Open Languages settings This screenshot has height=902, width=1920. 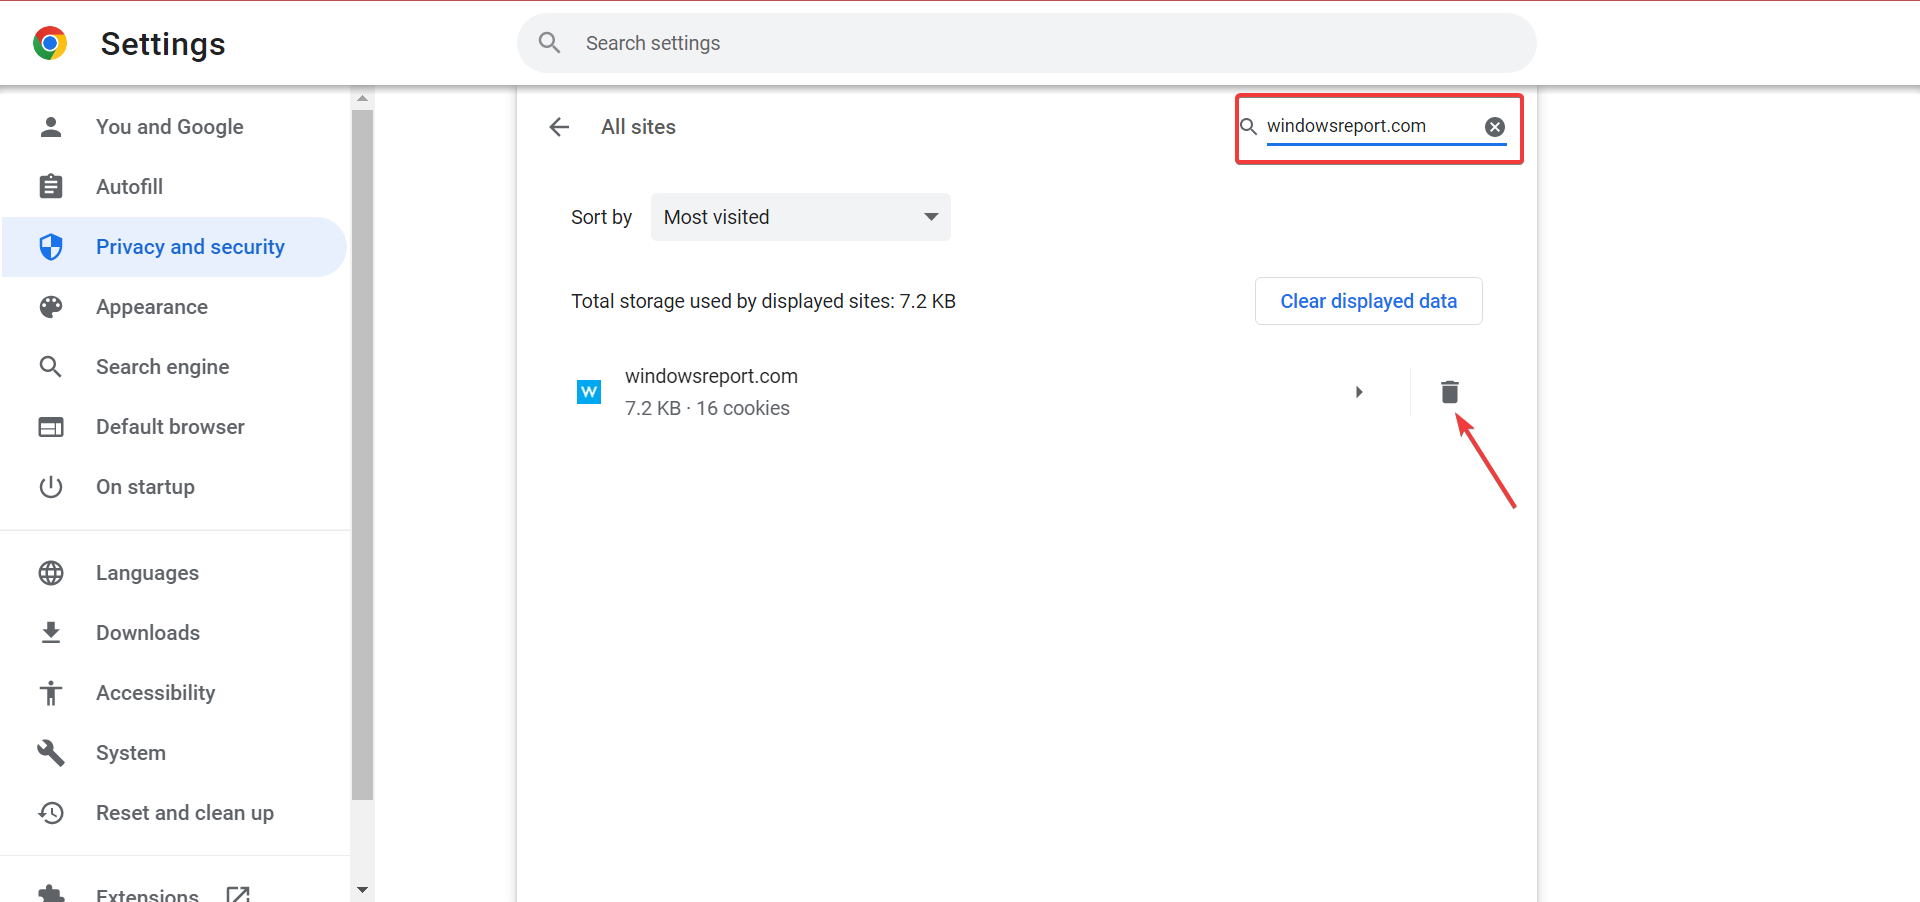(x=174, y=573)
